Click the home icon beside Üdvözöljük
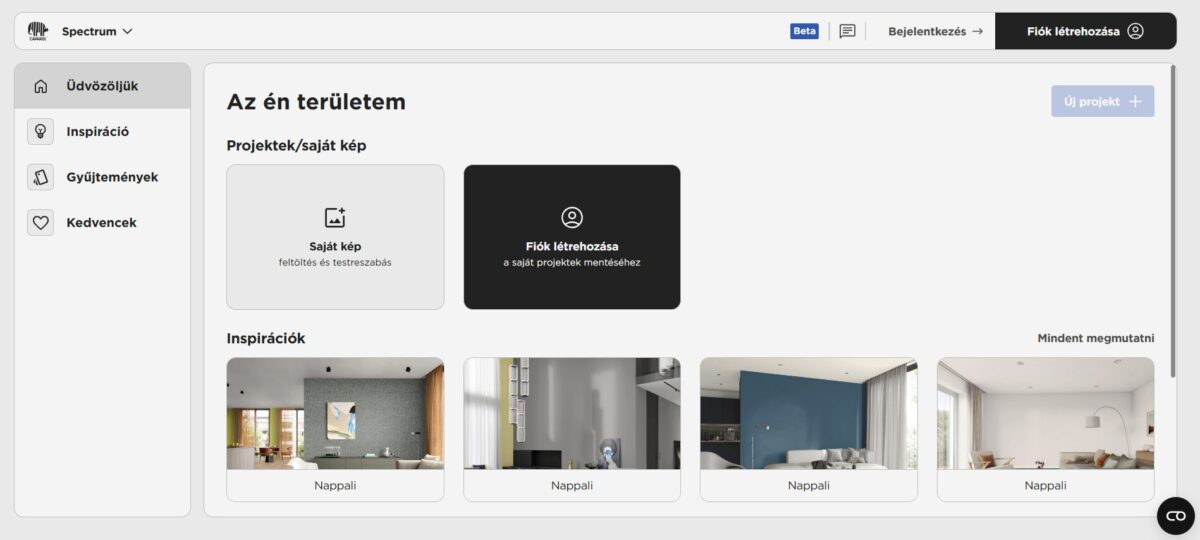1200x540 pixels. [x=41, y=86]
